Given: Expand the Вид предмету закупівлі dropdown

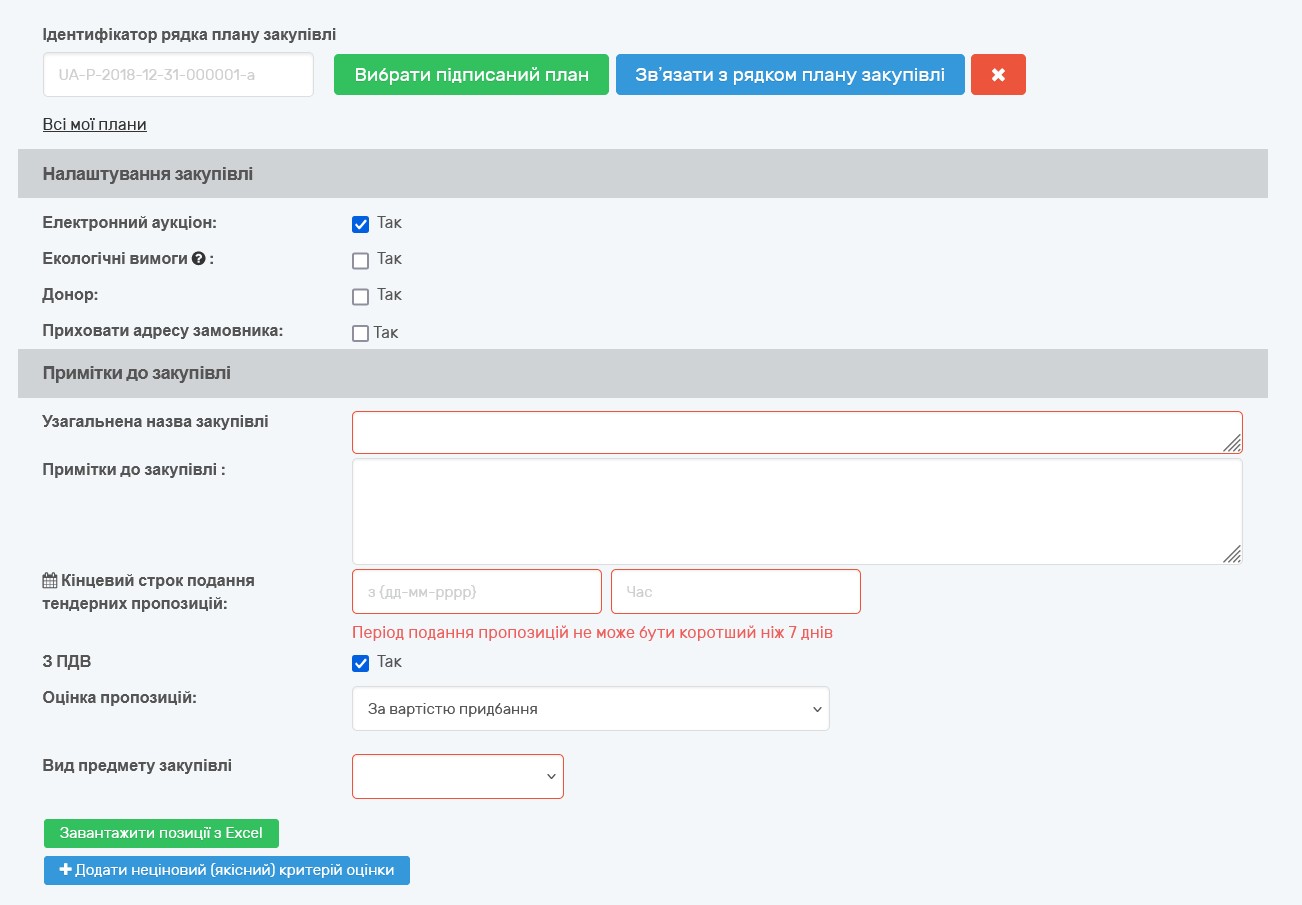Looking at the screenshot, I should click(458, 777).
